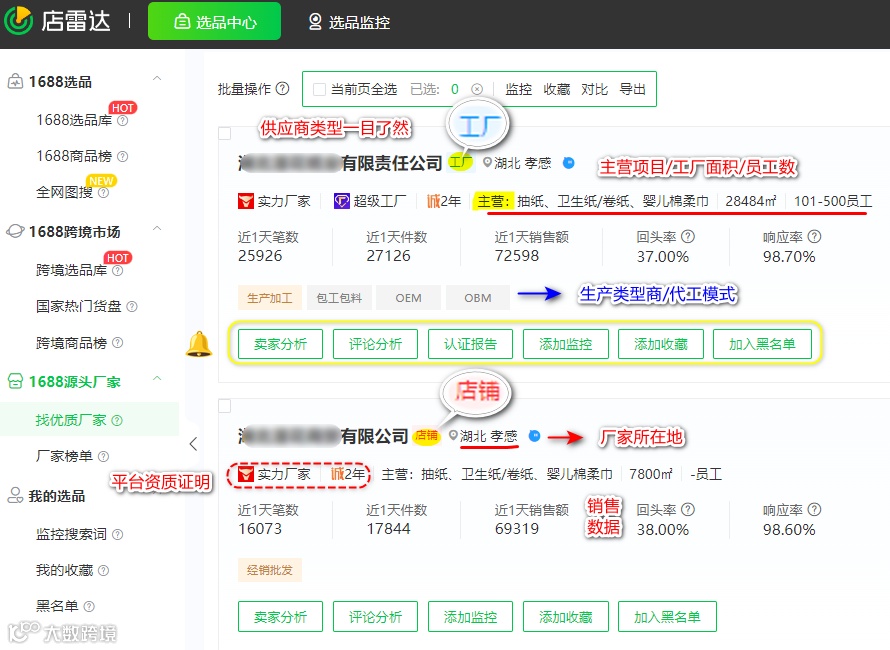Open 黑名单 in the sidebar
This screenshot has height=650, width=890.
point(57,606)
